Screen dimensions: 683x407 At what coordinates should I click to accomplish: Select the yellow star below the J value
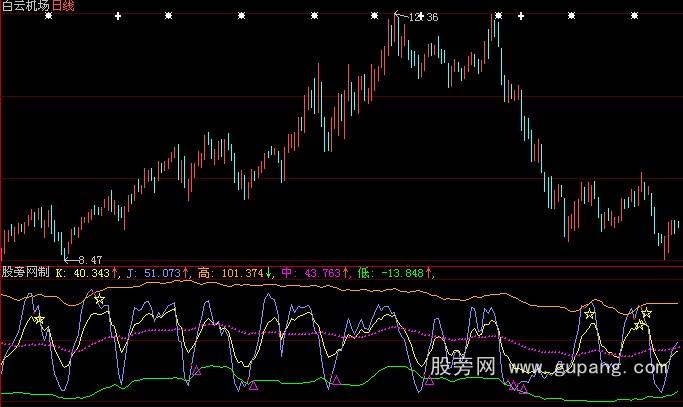coord(99,299)
